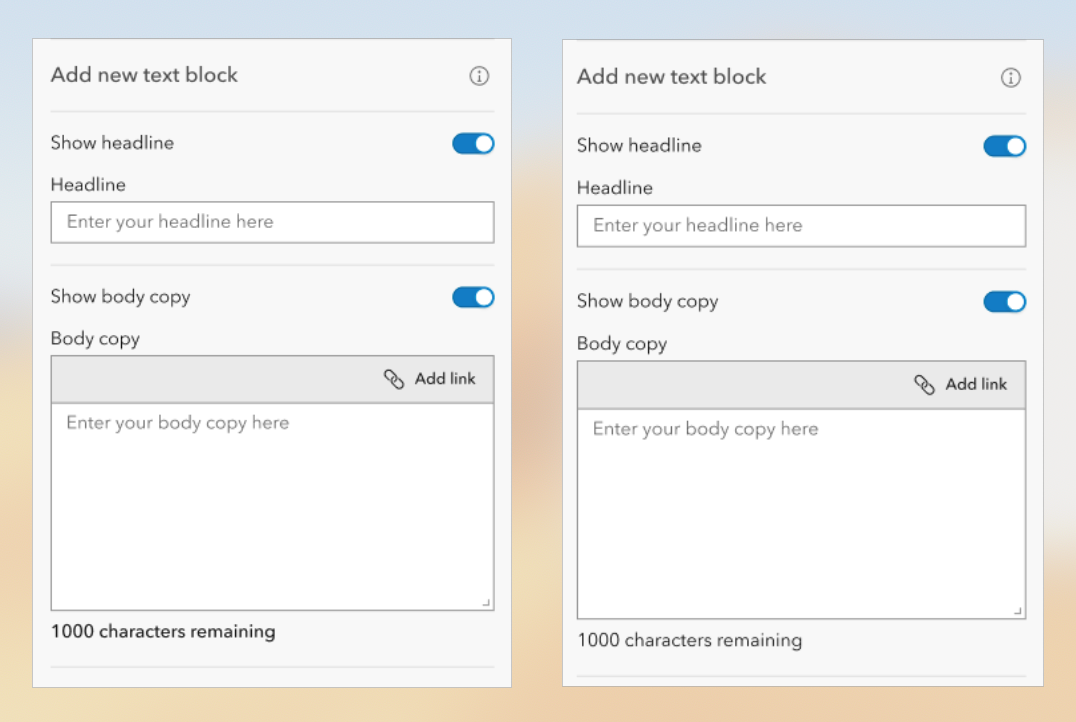Viewport: 1076px width, 722px height.
Task: Click 'Body copy' field label in right panel
Action: (x=622, y=344)
